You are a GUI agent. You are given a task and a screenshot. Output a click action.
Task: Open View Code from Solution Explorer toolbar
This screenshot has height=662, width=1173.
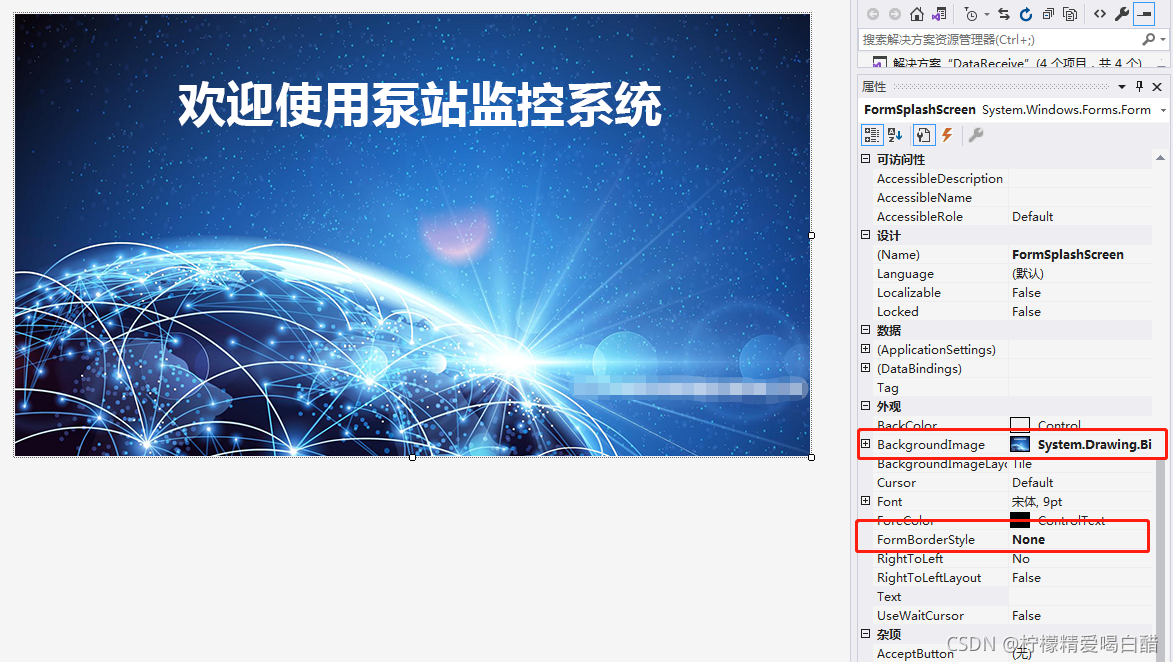pos(1100,14)
